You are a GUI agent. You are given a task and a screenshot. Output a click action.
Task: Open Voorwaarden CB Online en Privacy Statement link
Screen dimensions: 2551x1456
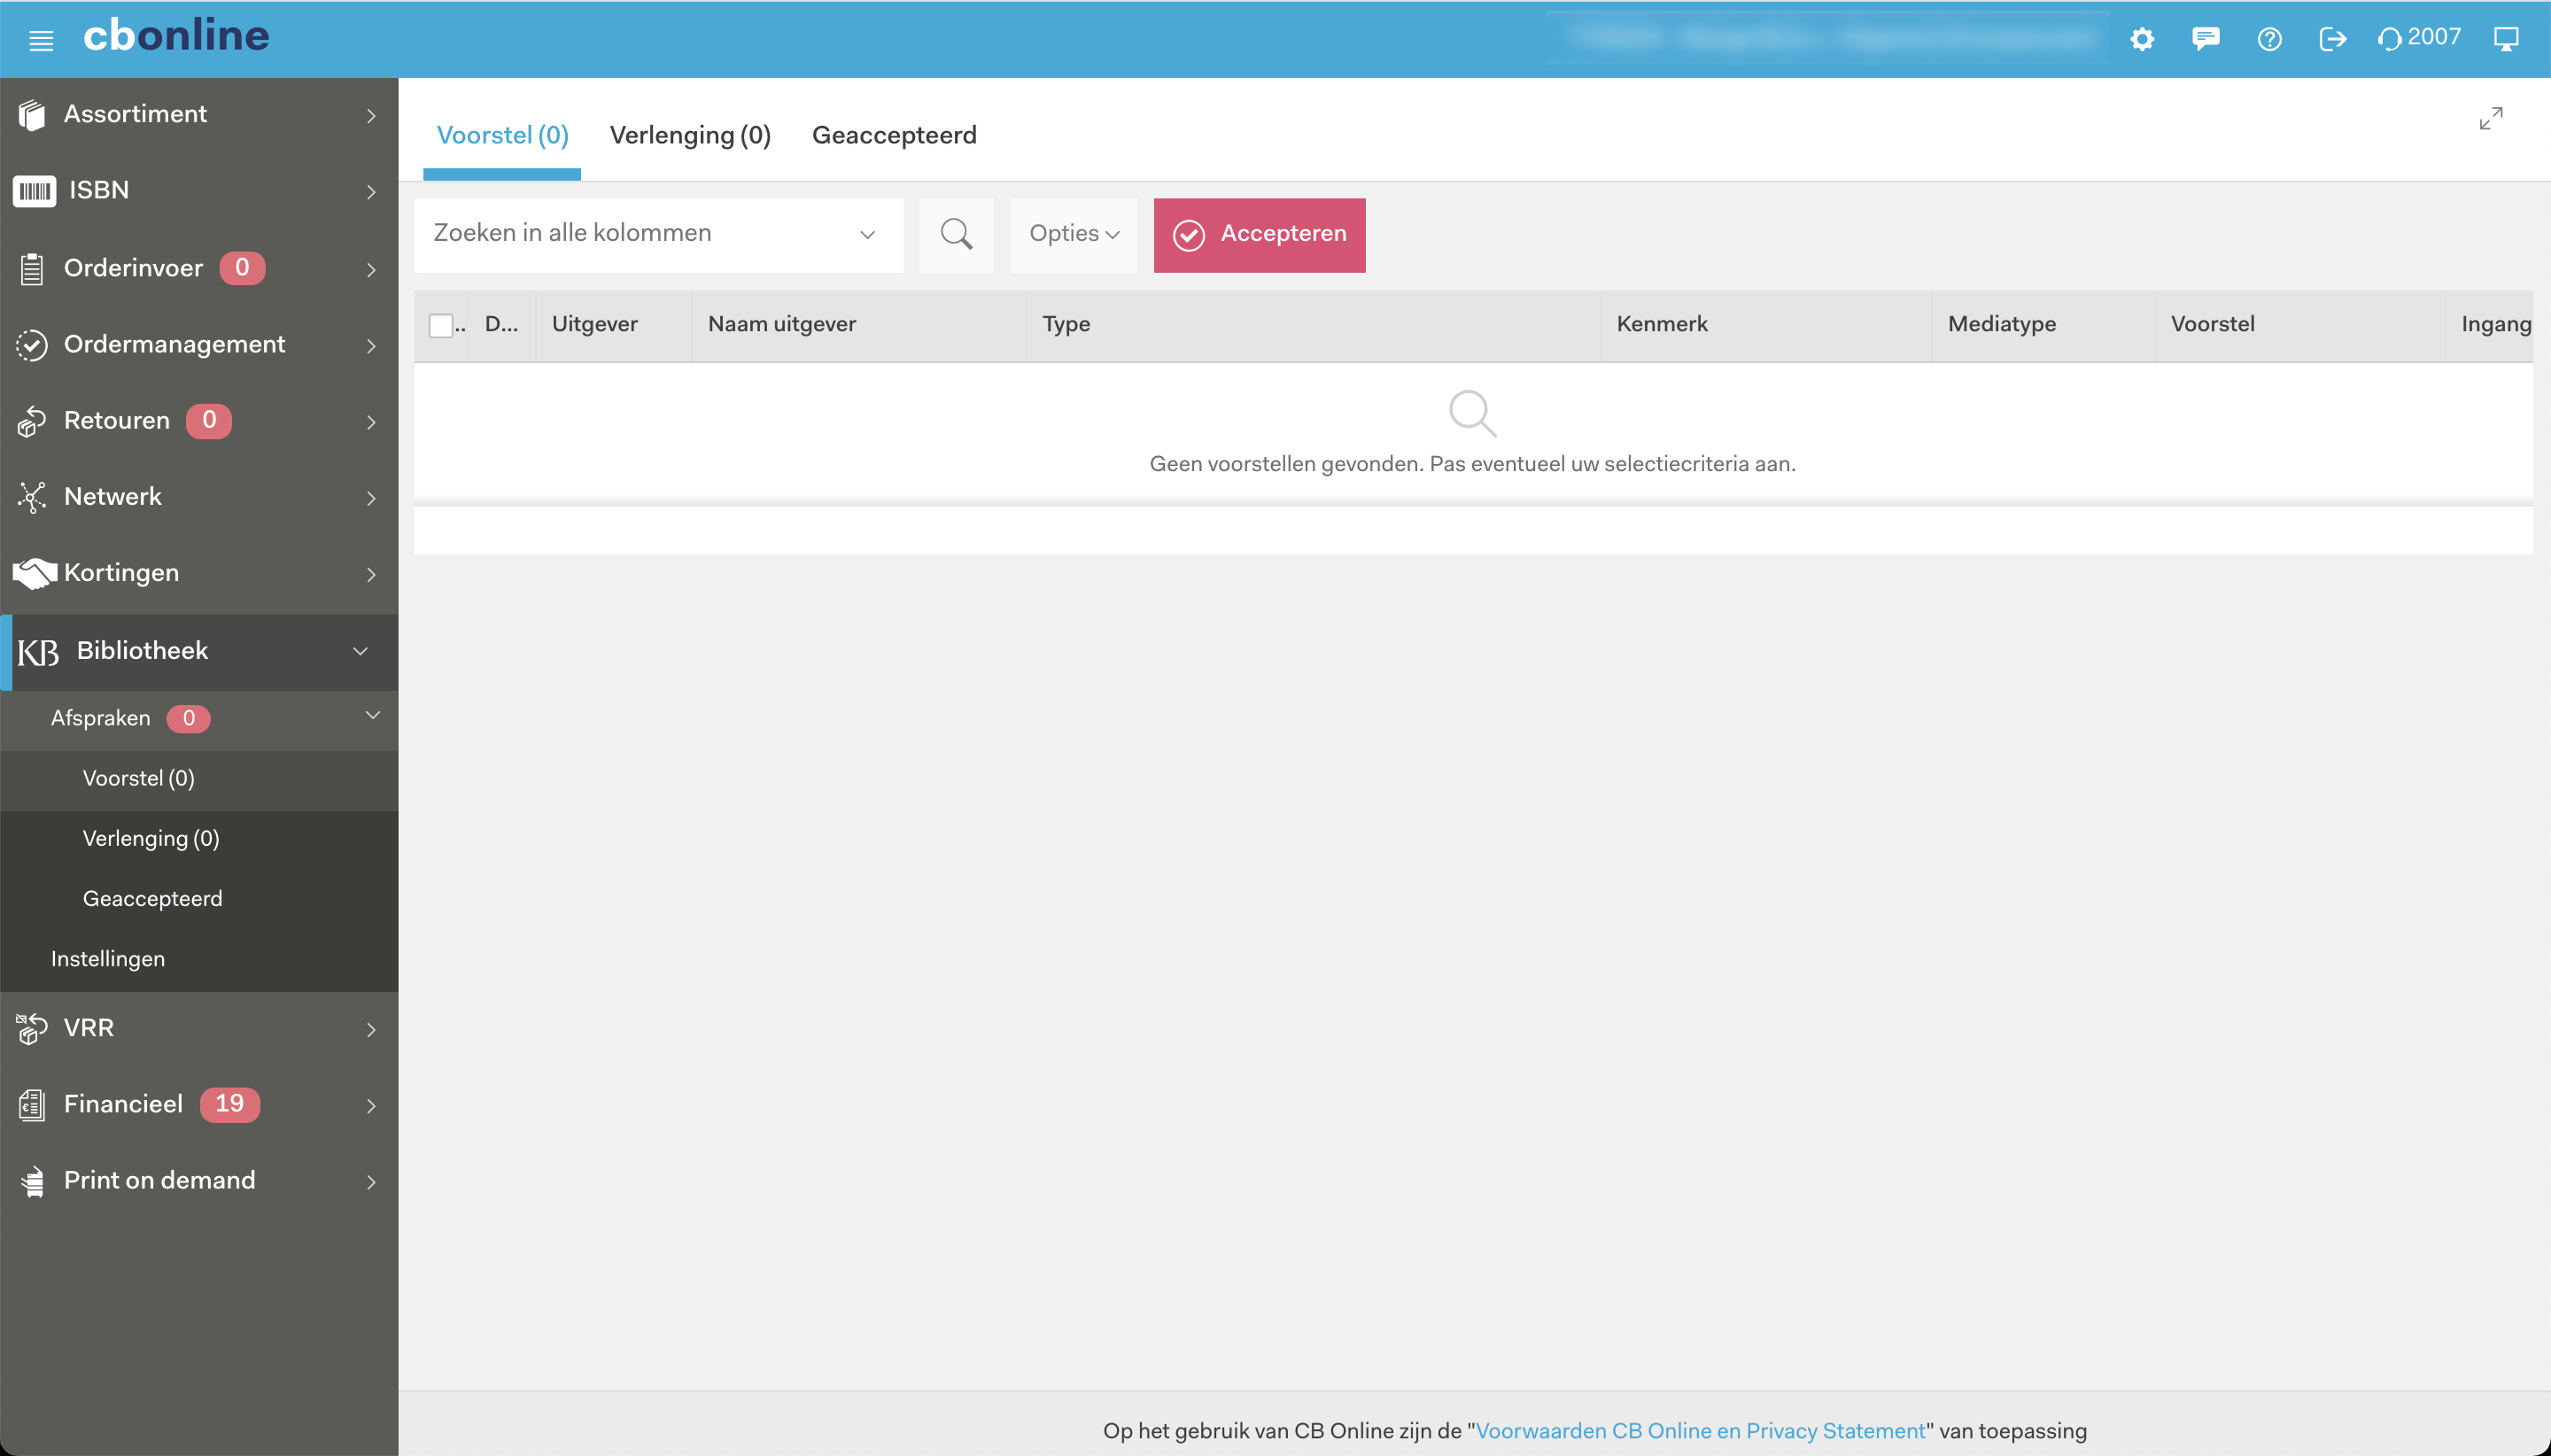[x=1700, y=1430]
